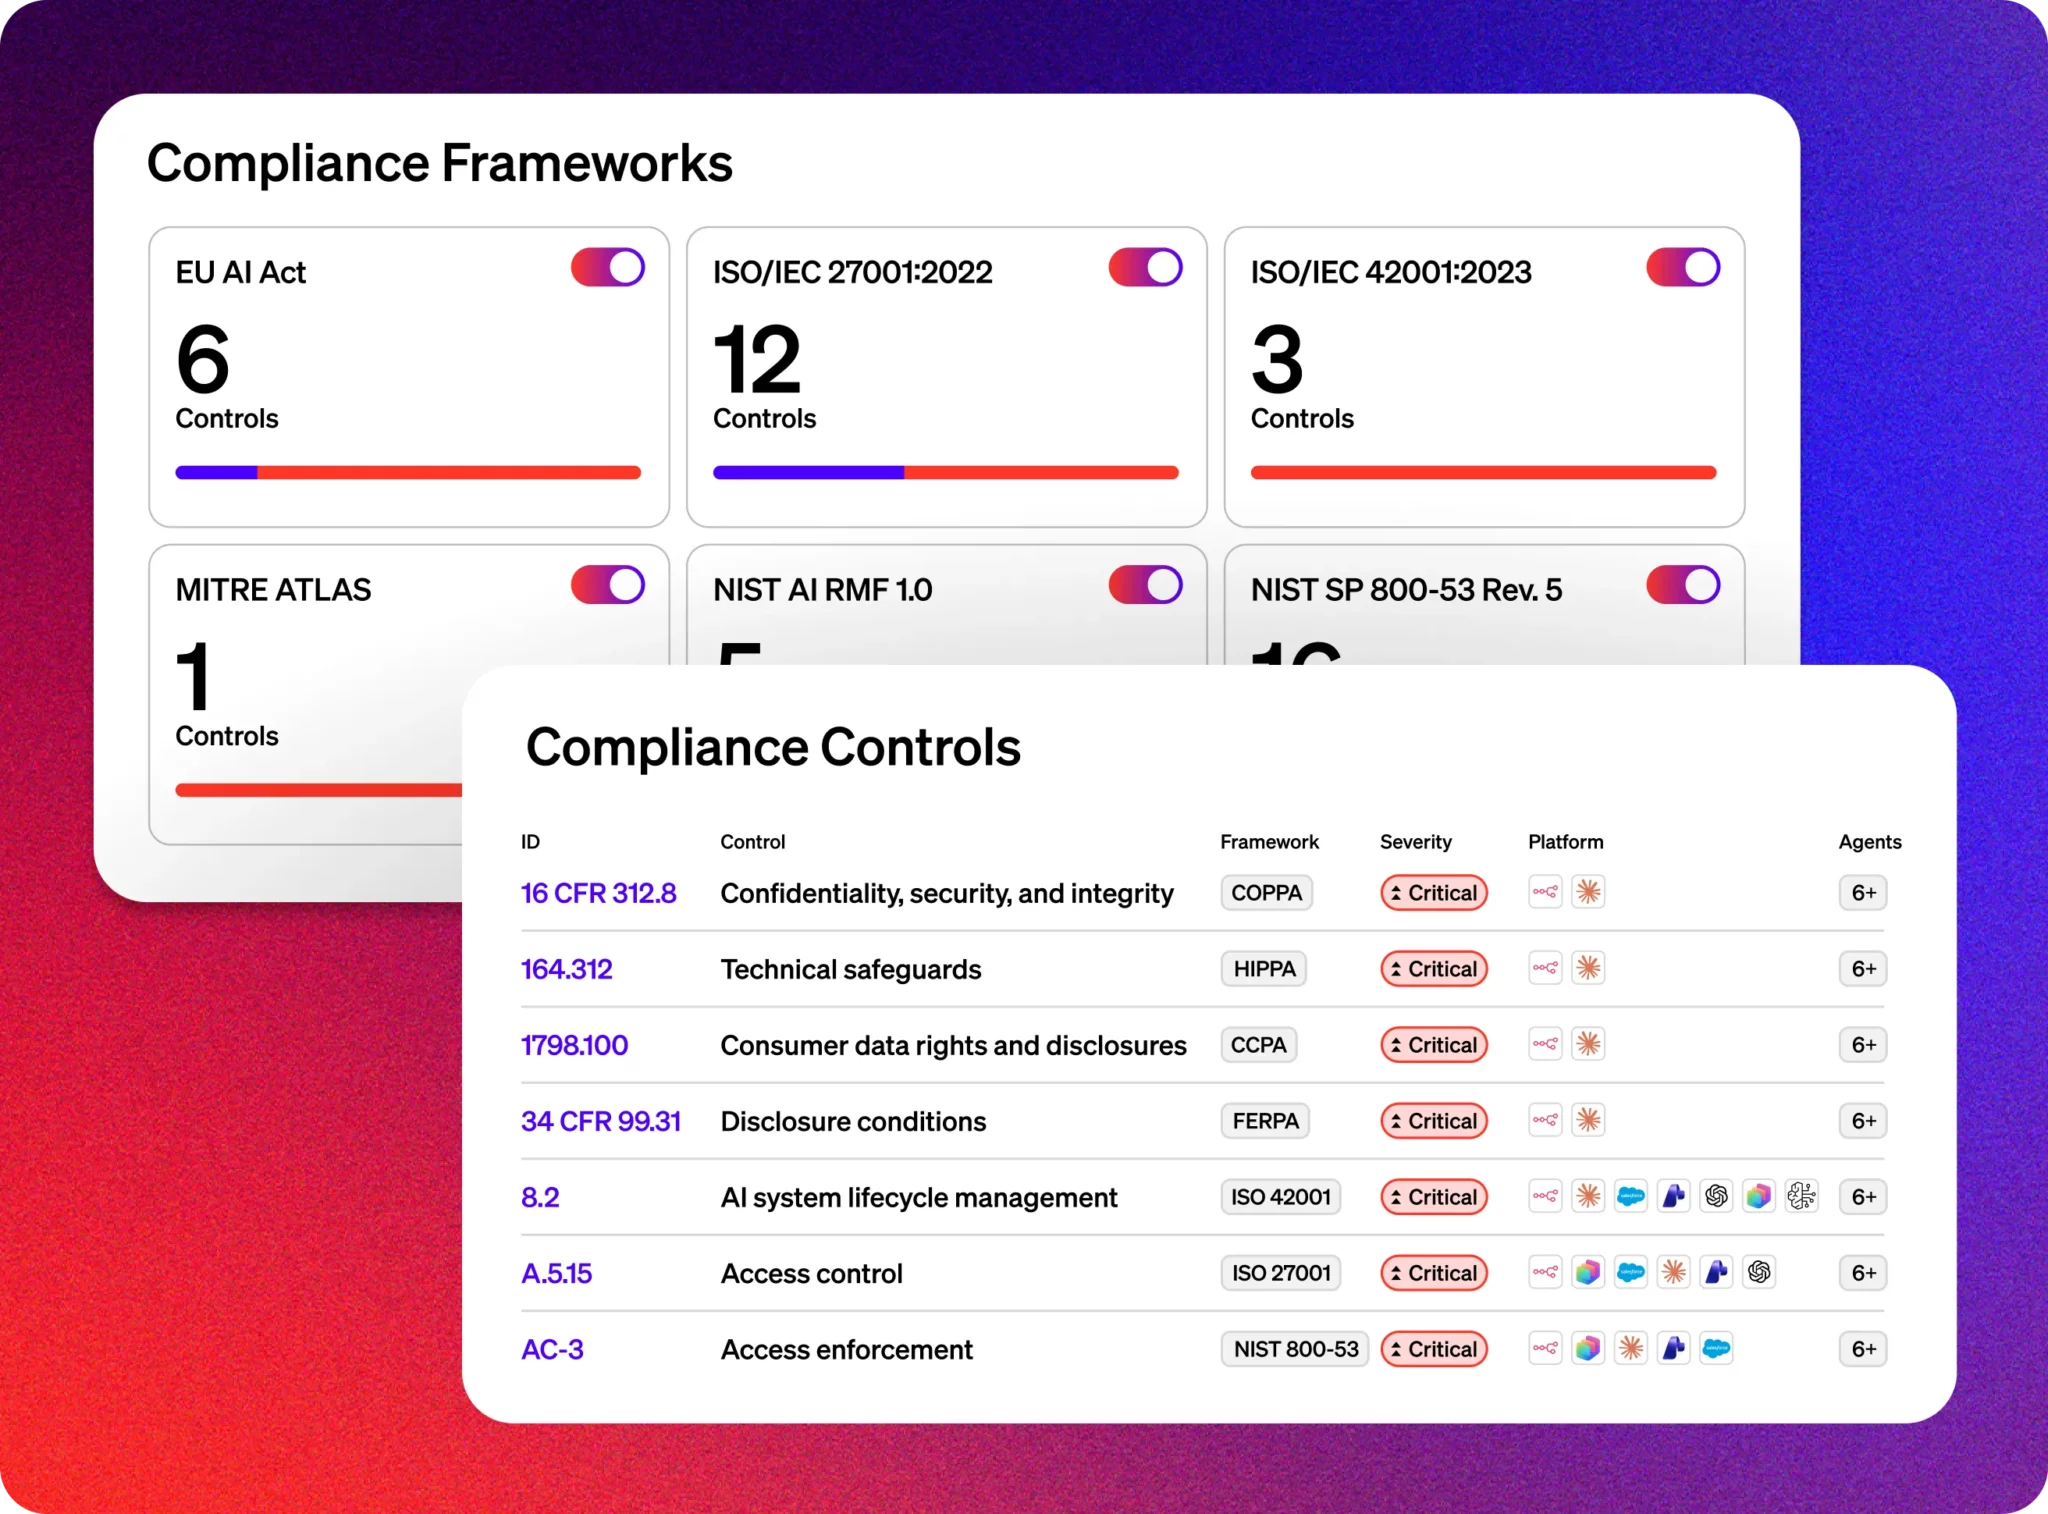Viewport: 2048px width, 1514px height.
Task: Click the n8n platform icon in the COPPA row
Action: pyautogui.click(x=1545, y=892)
